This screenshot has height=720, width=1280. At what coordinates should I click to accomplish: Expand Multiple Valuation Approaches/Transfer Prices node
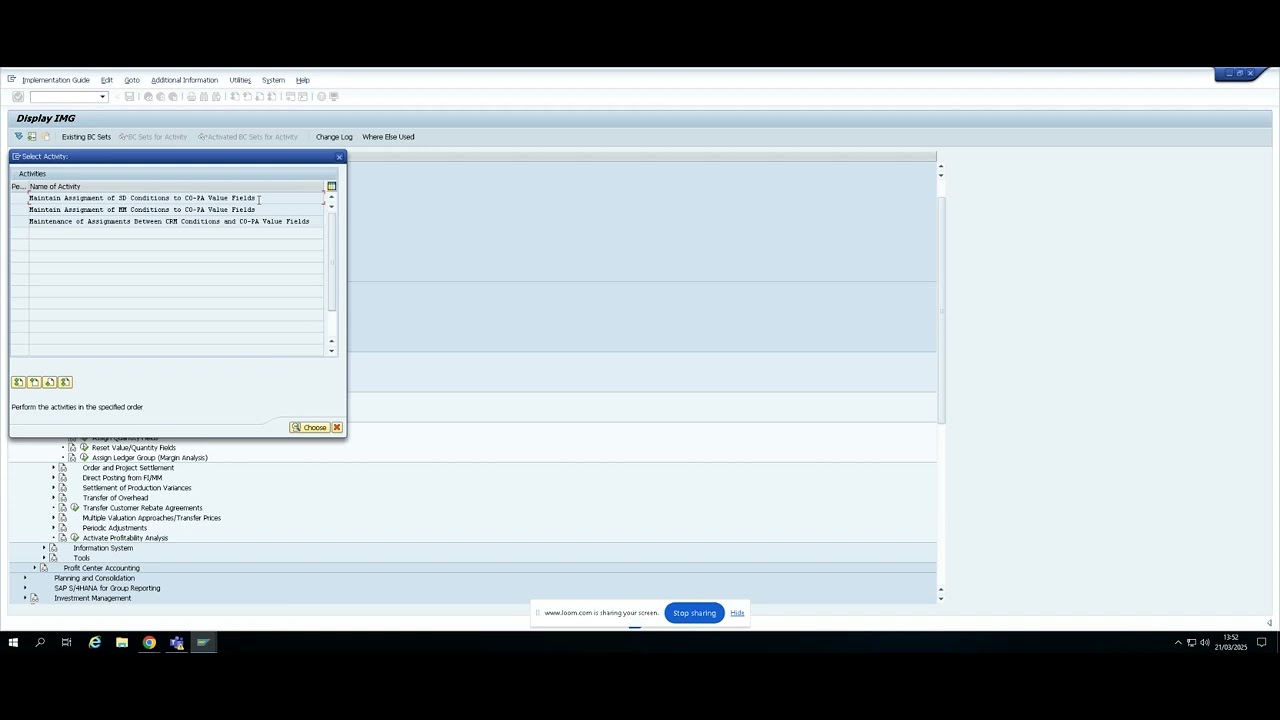[x=54, y=518]
